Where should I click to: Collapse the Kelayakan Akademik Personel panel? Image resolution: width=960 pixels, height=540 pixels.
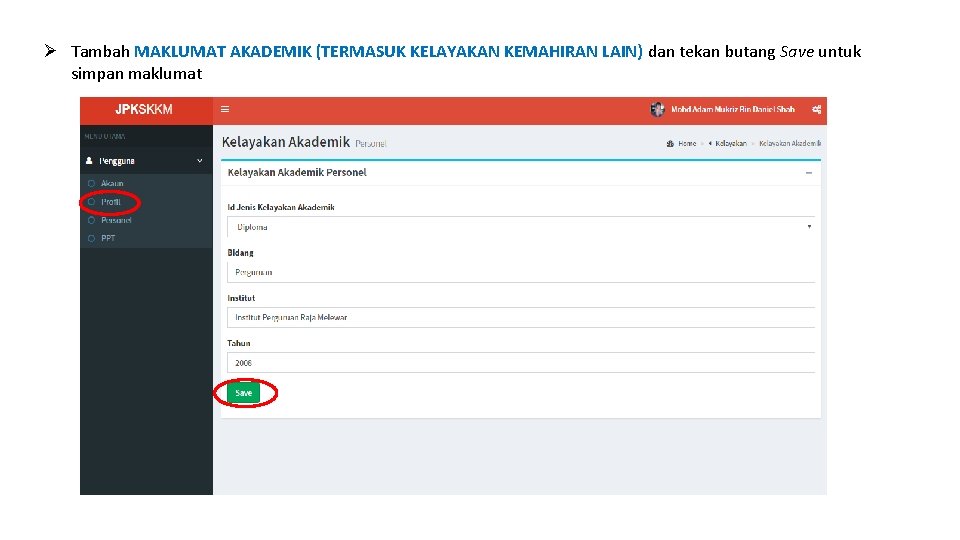(x=809, y=173)
